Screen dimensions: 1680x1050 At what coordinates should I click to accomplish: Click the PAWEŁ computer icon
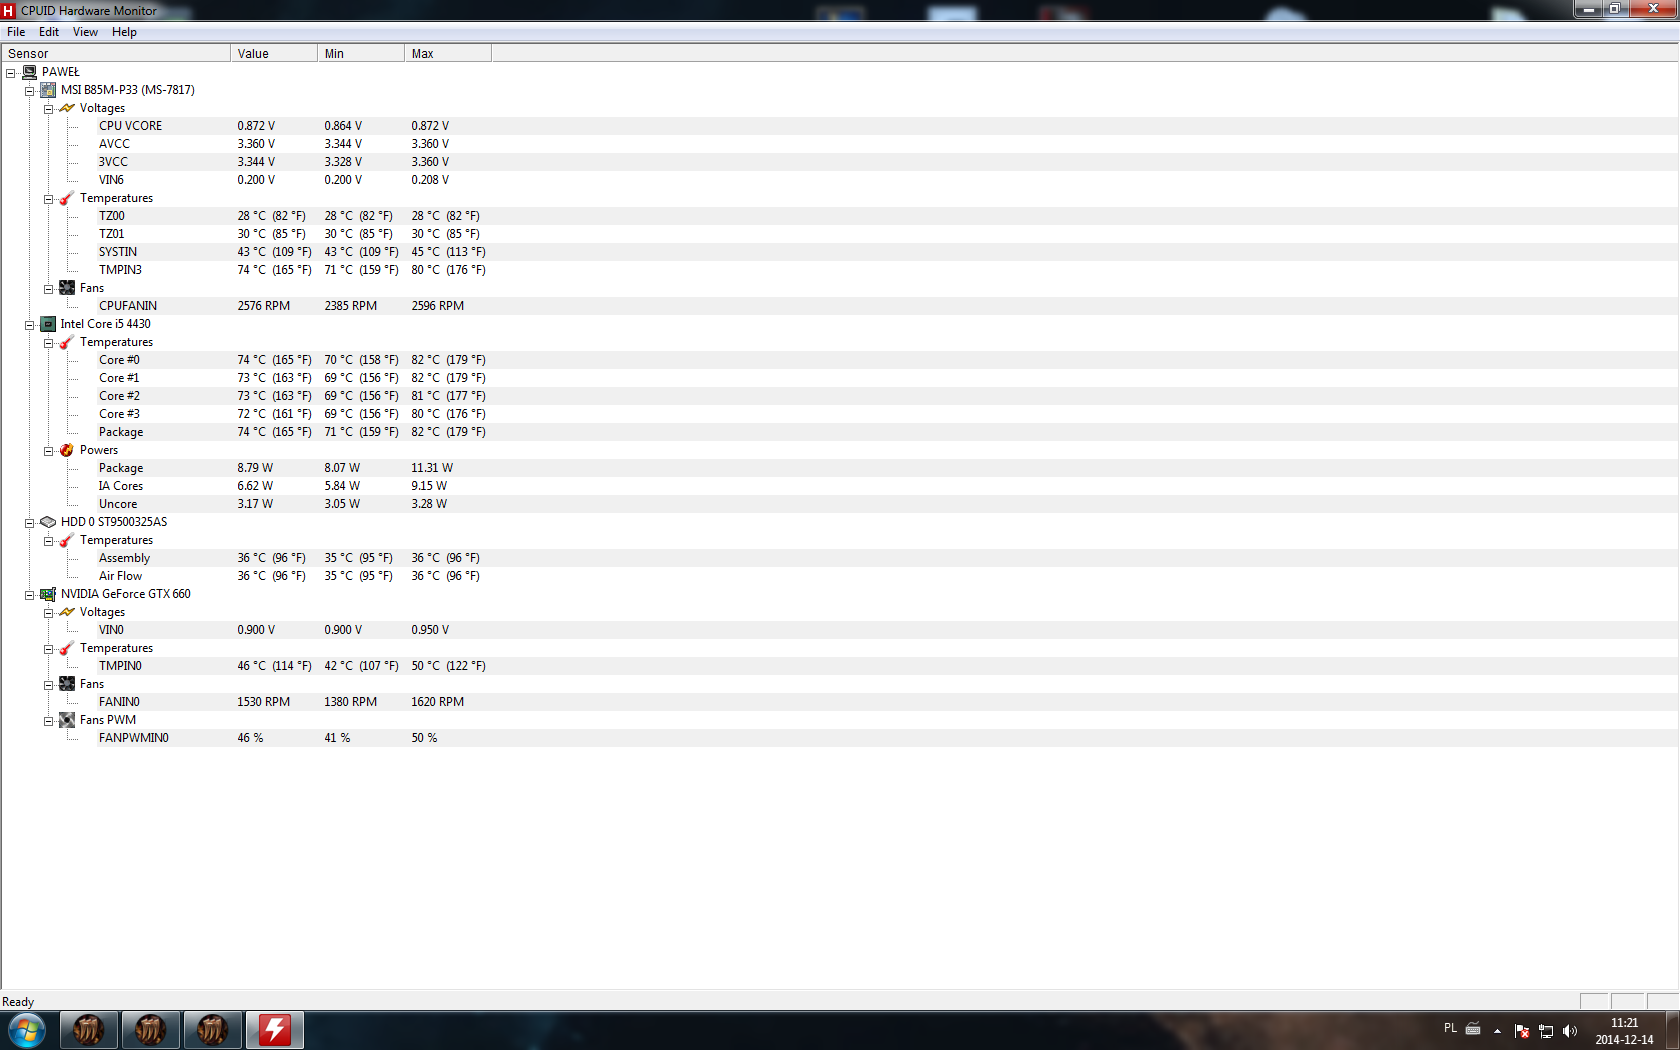[30, 72]
